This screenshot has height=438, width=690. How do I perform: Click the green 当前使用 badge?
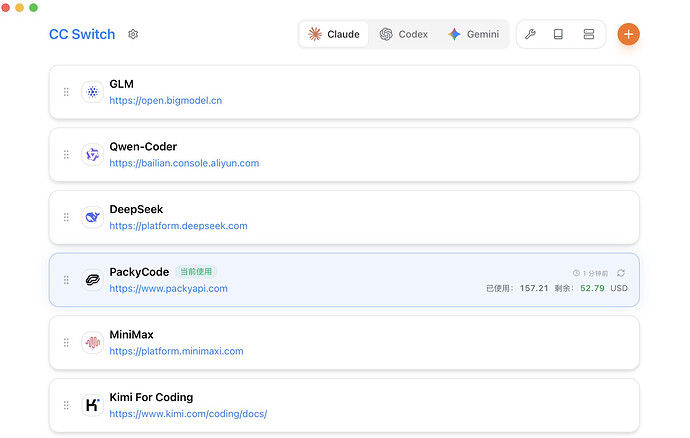(196, 272)
